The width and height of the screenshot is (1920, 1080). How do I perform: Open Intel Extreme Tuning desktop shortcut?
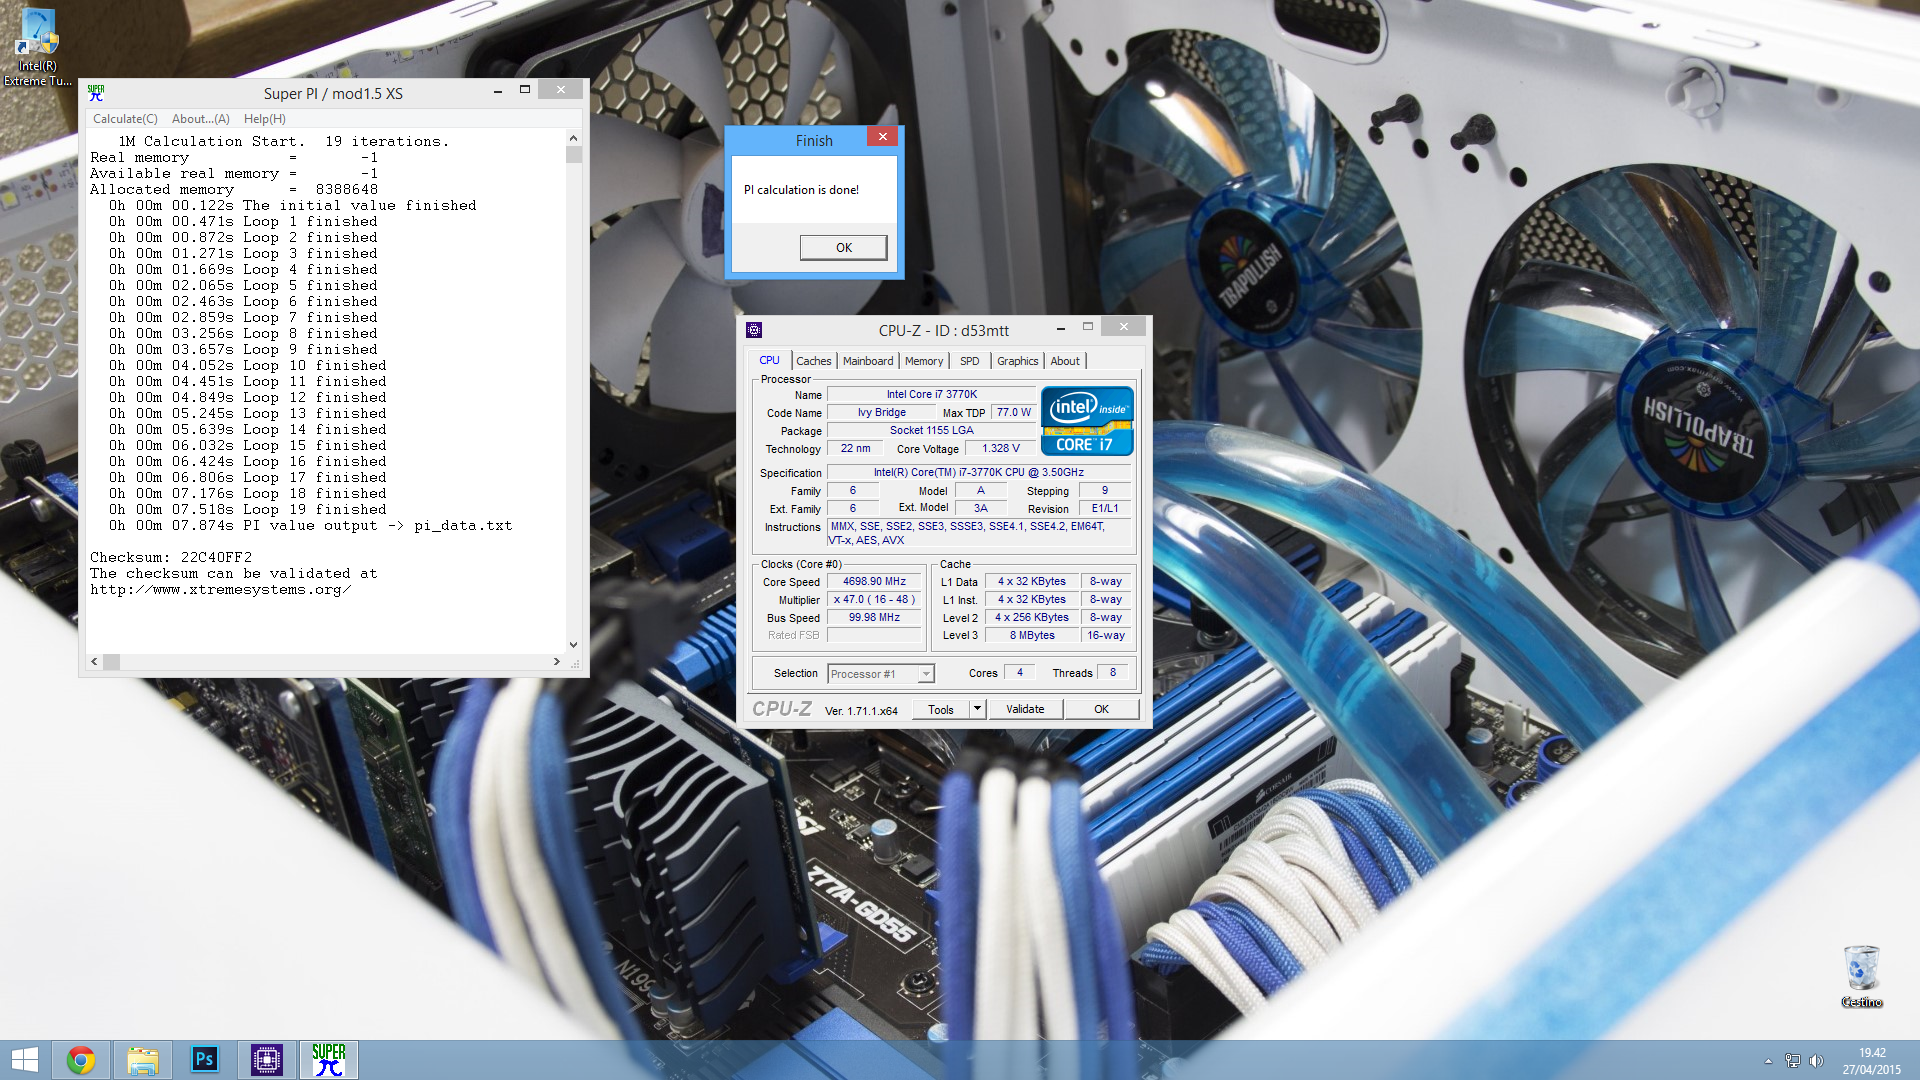[38, 47]
